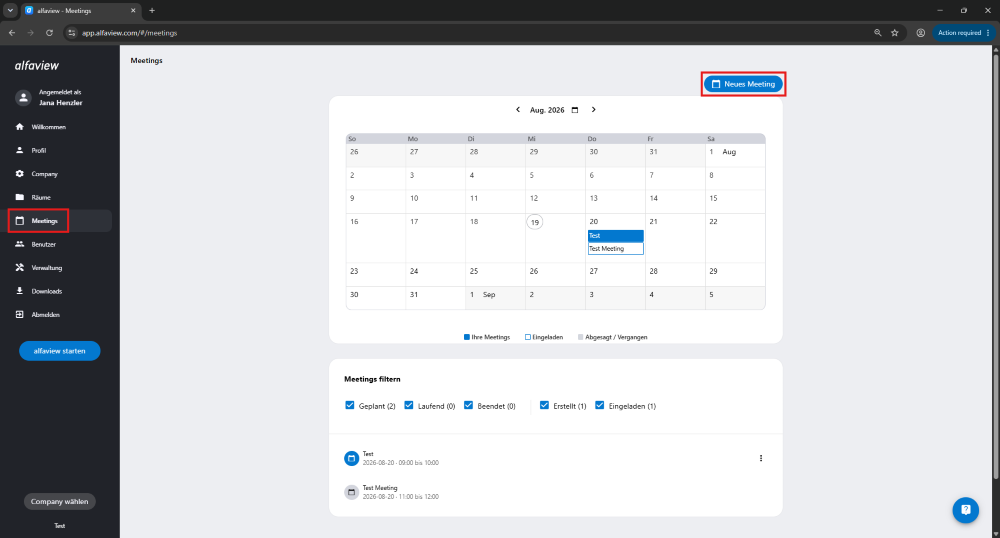Select Meetings in the sidebar

(59, 221)
